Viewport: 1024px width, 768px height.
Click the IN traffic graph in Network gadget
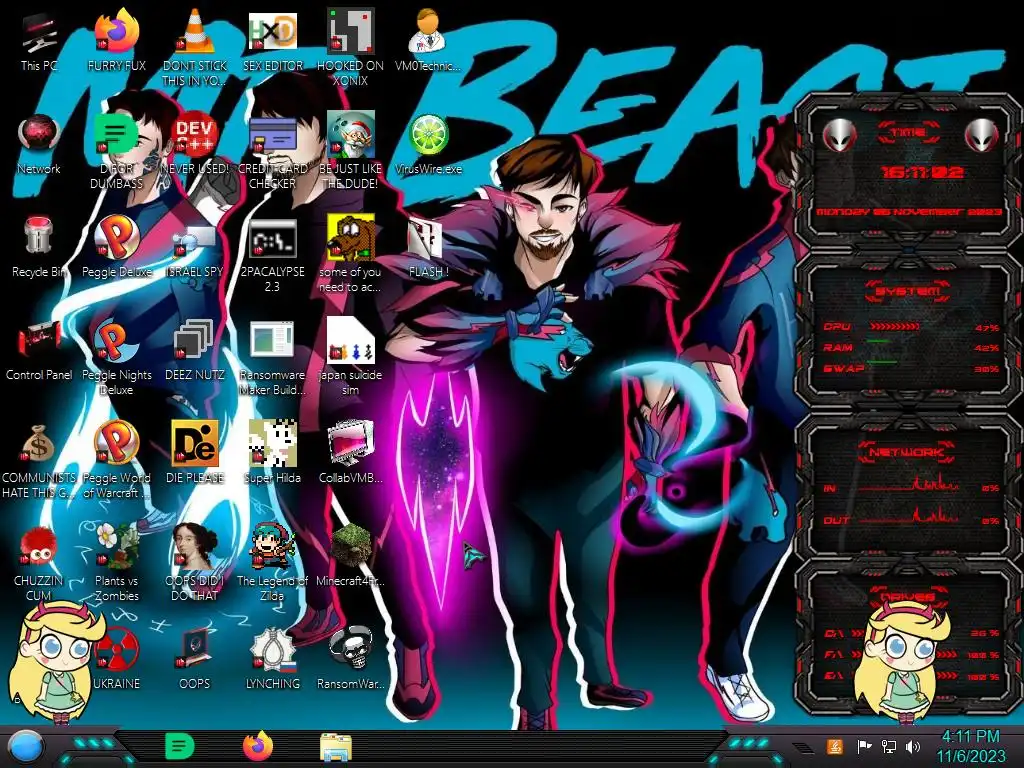pos(909,485)
